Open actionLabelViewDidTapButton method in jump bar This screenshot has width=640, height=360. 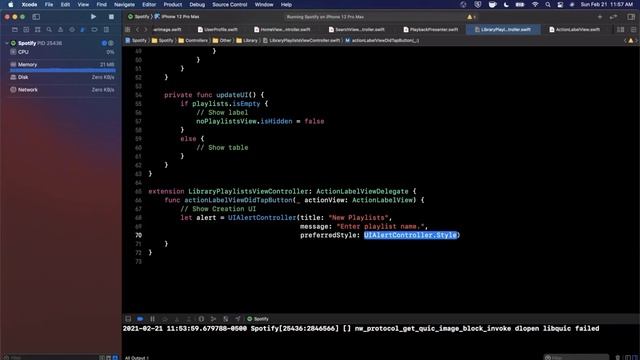tap(382, 40)
